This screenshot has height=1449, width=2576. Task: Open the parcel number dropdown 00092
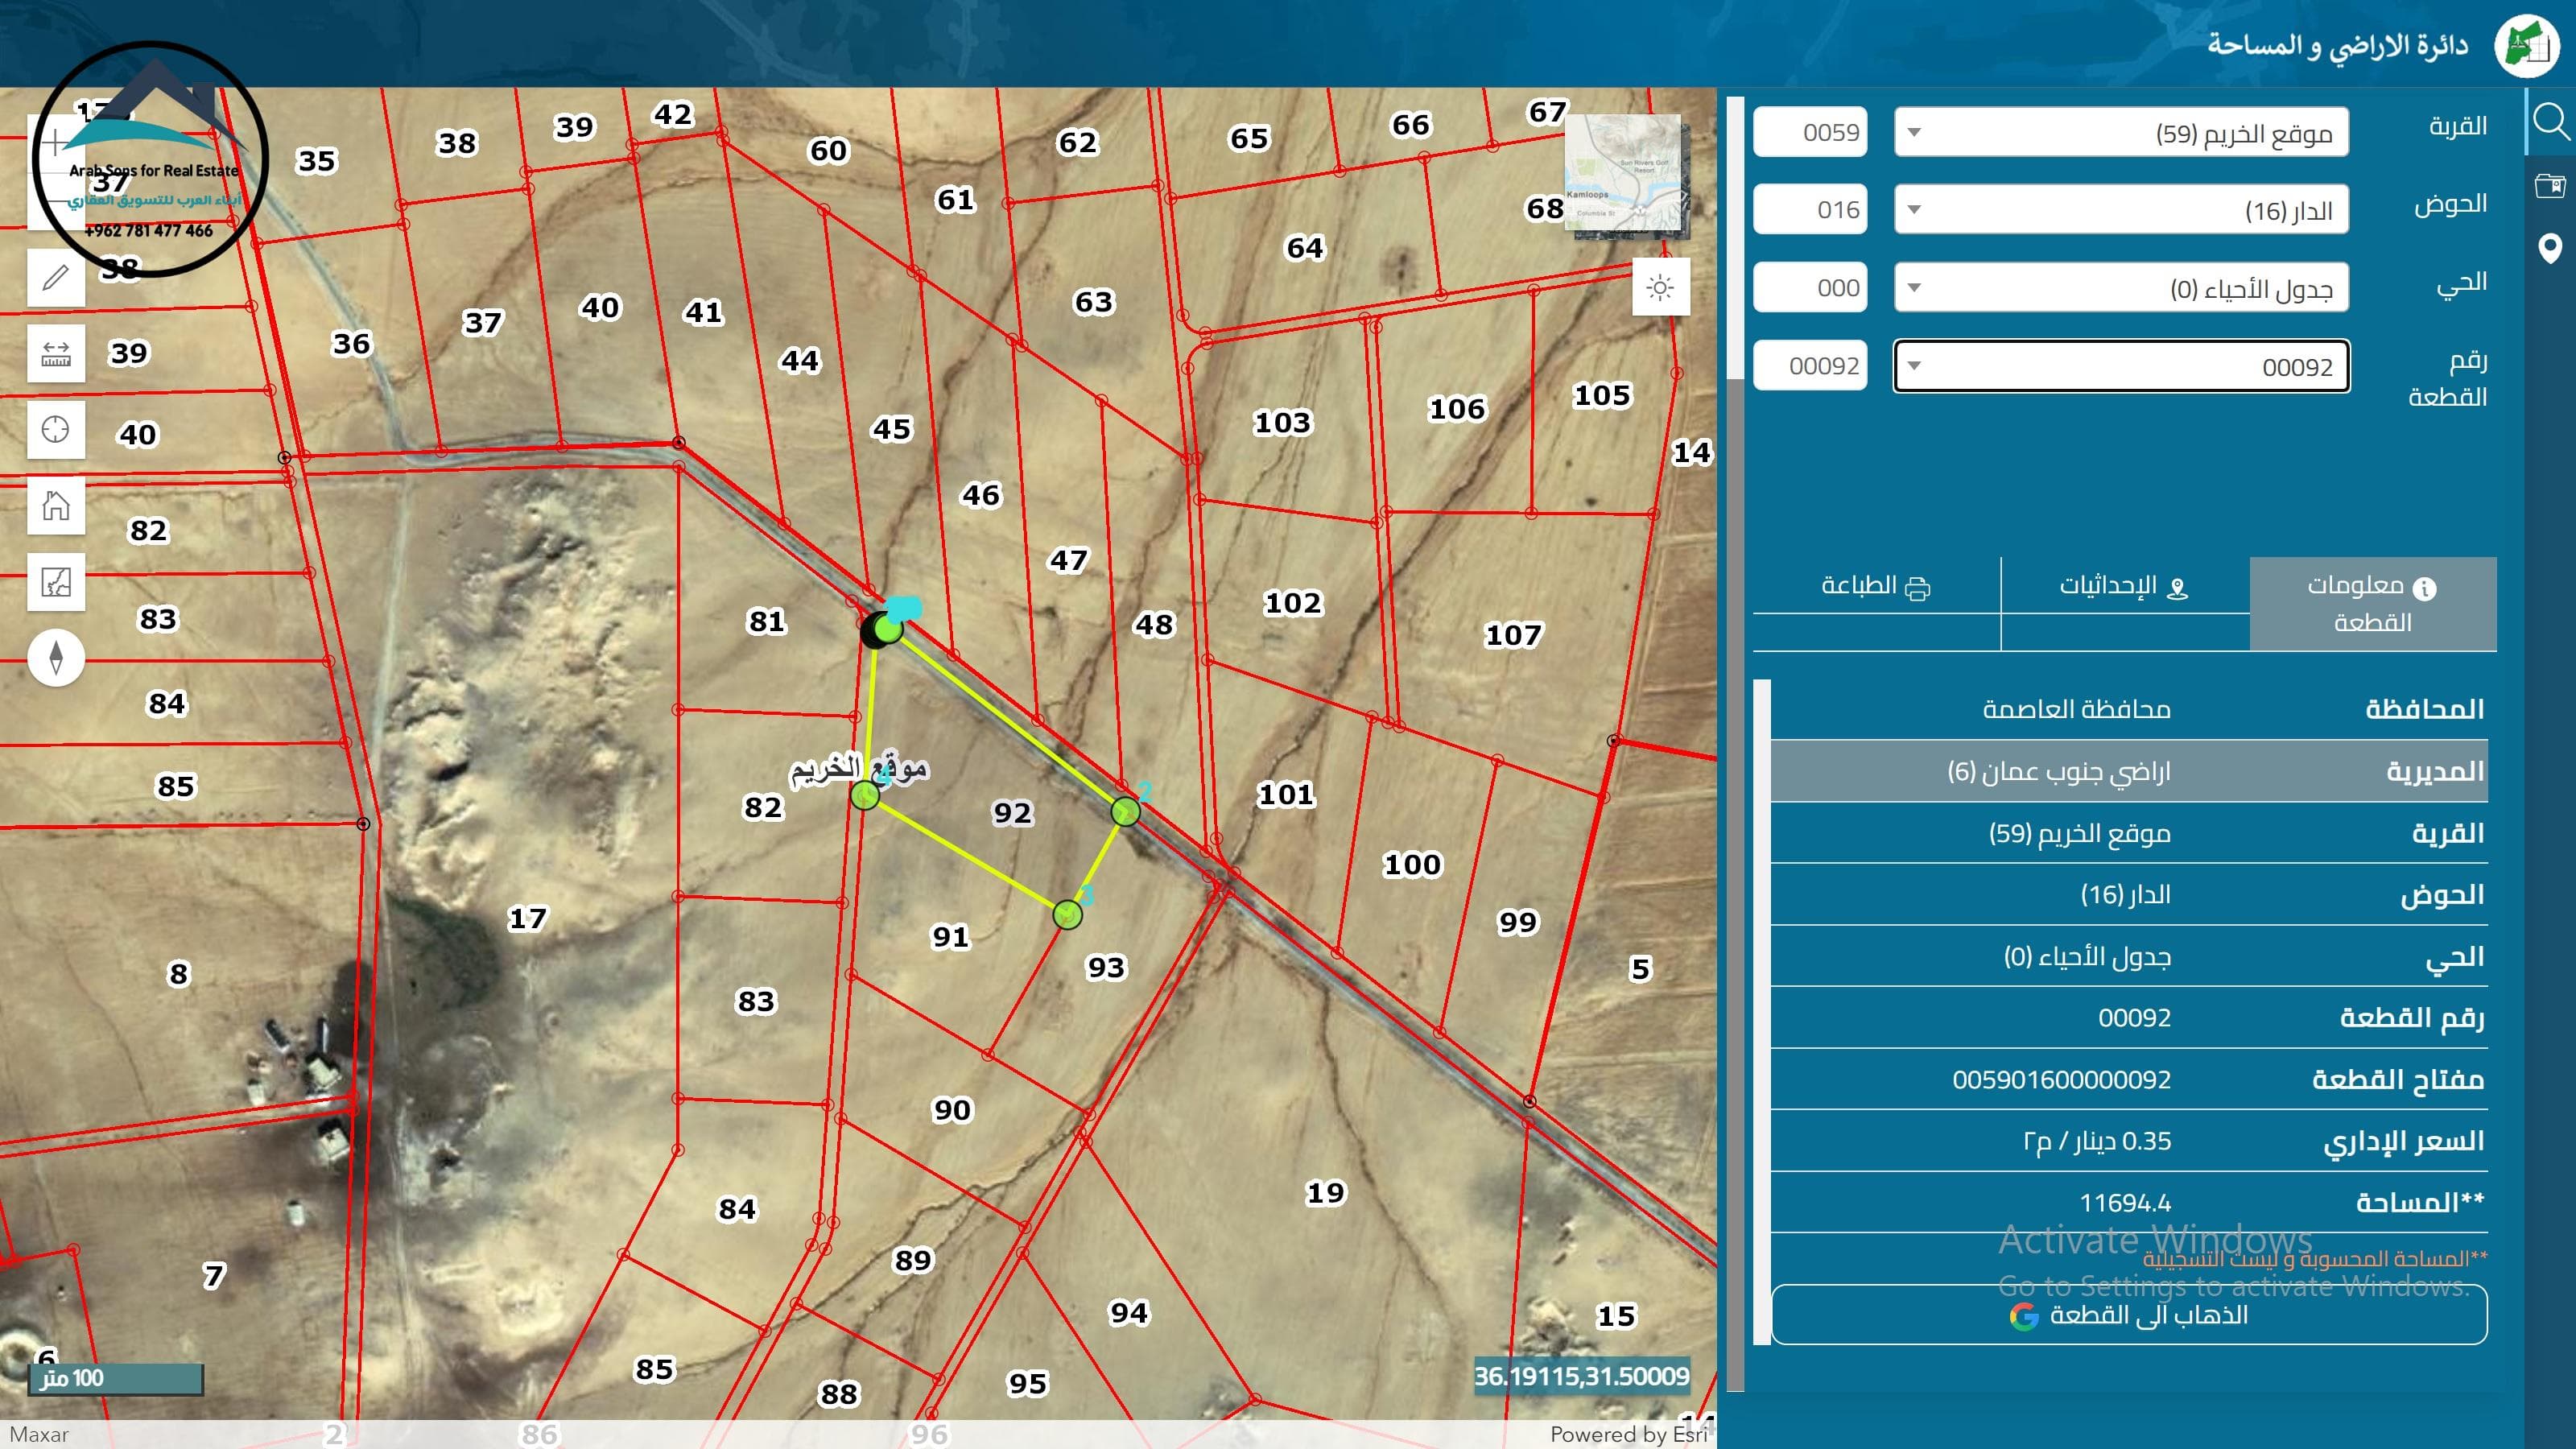pyautogui.click(x=2120, y=366)
